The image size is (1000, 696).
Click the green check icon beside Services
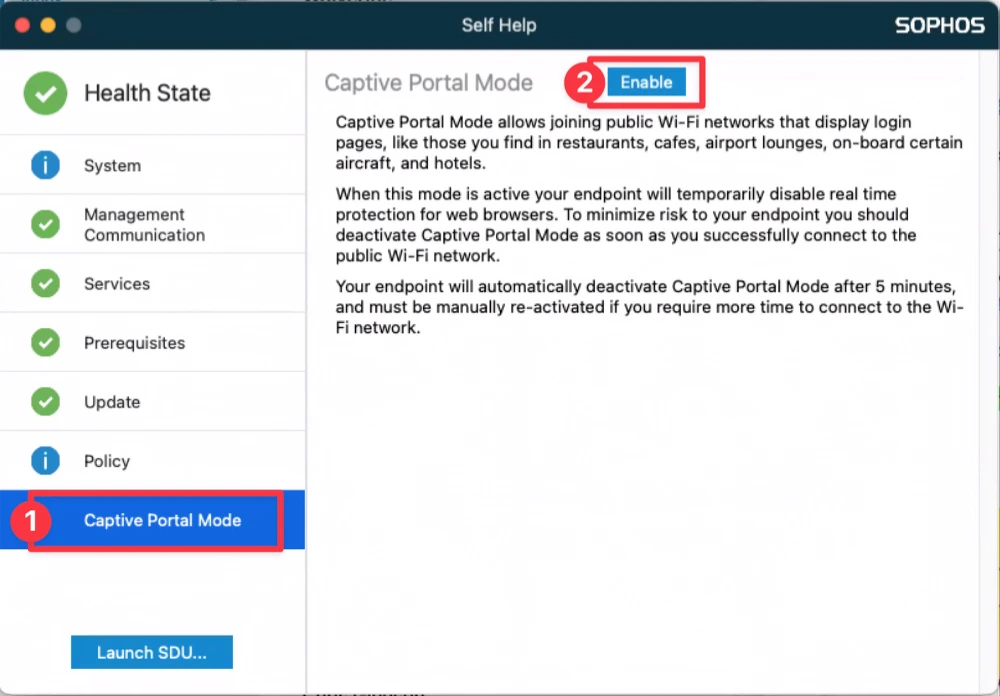(x=45, y=283)
